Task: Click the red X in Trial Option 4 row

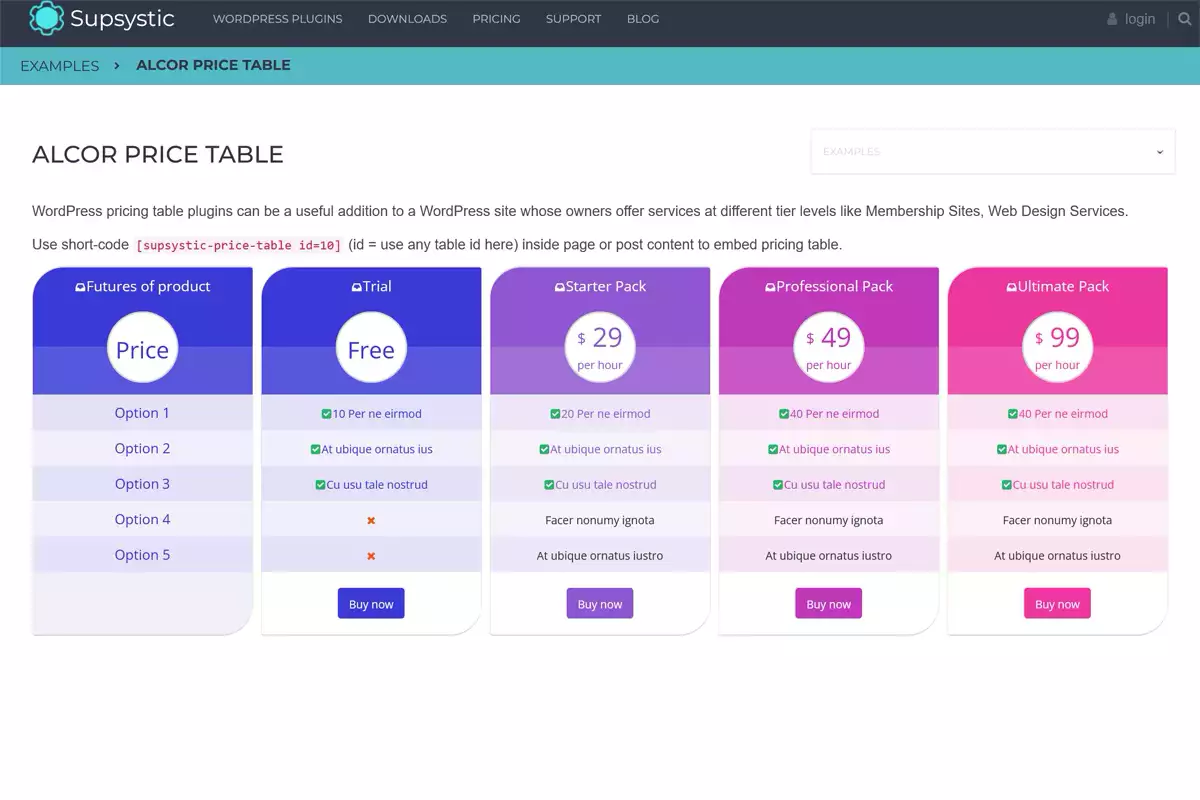Action: coord(371,521)
